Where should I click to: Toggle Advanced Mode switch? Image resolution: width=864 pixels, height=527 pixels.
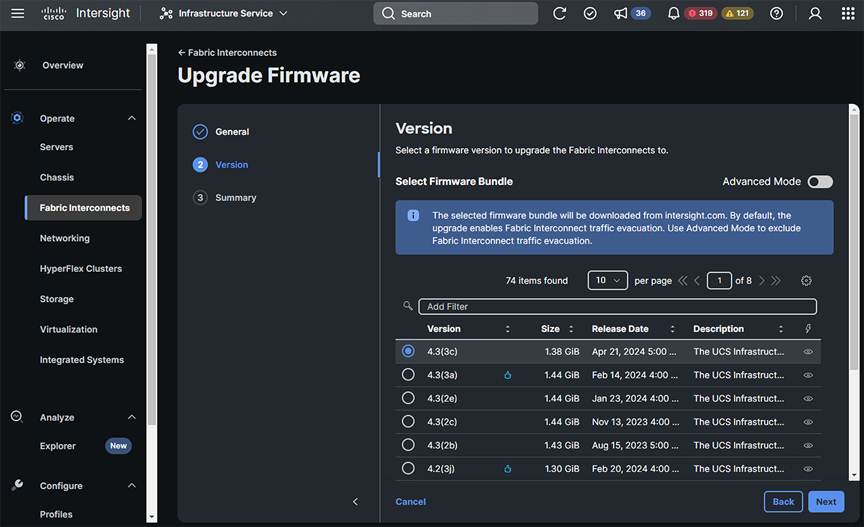click(x=820, y=181)
